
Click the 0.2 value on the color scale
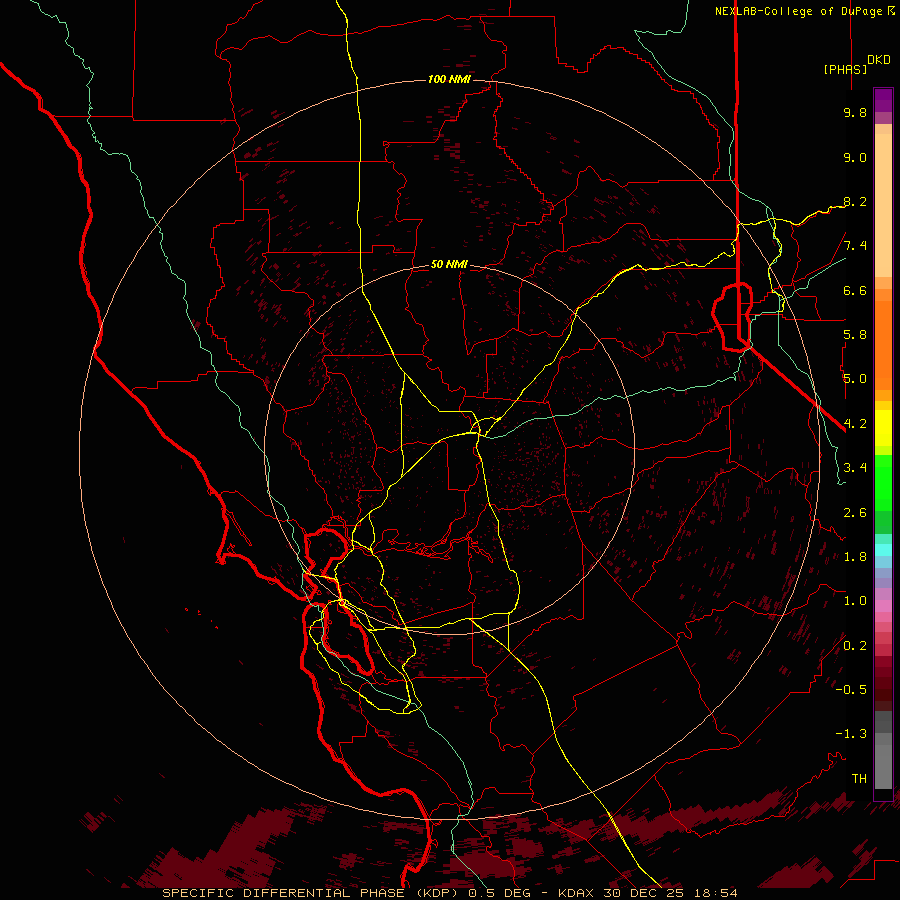pyautogui.click(x=855, y=645)
